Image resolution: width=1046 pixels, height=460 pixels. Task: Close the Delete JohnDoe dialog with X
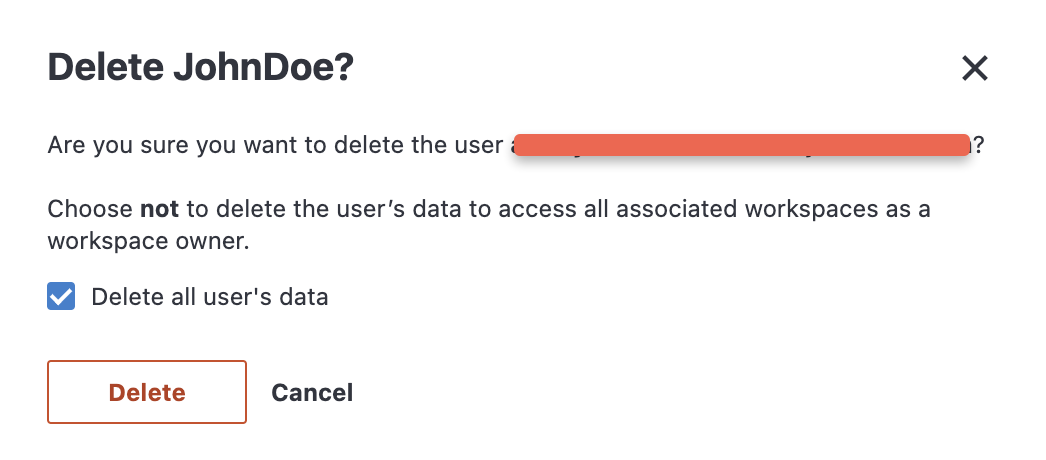[974, 68]
